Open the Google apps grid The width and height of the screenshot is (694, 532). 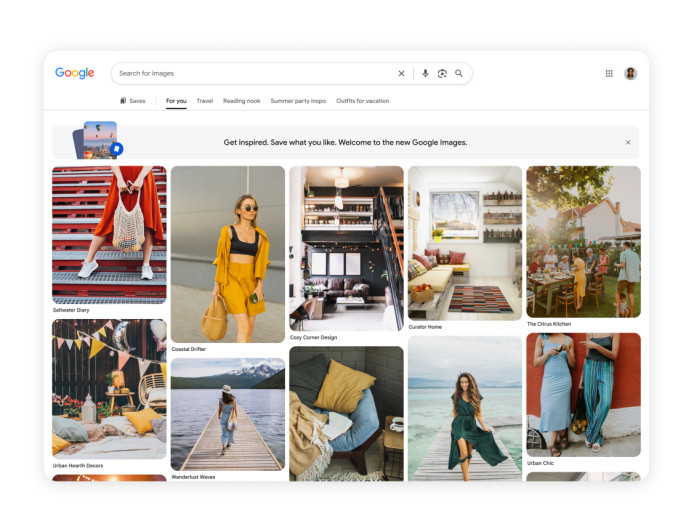coord(609,73)
